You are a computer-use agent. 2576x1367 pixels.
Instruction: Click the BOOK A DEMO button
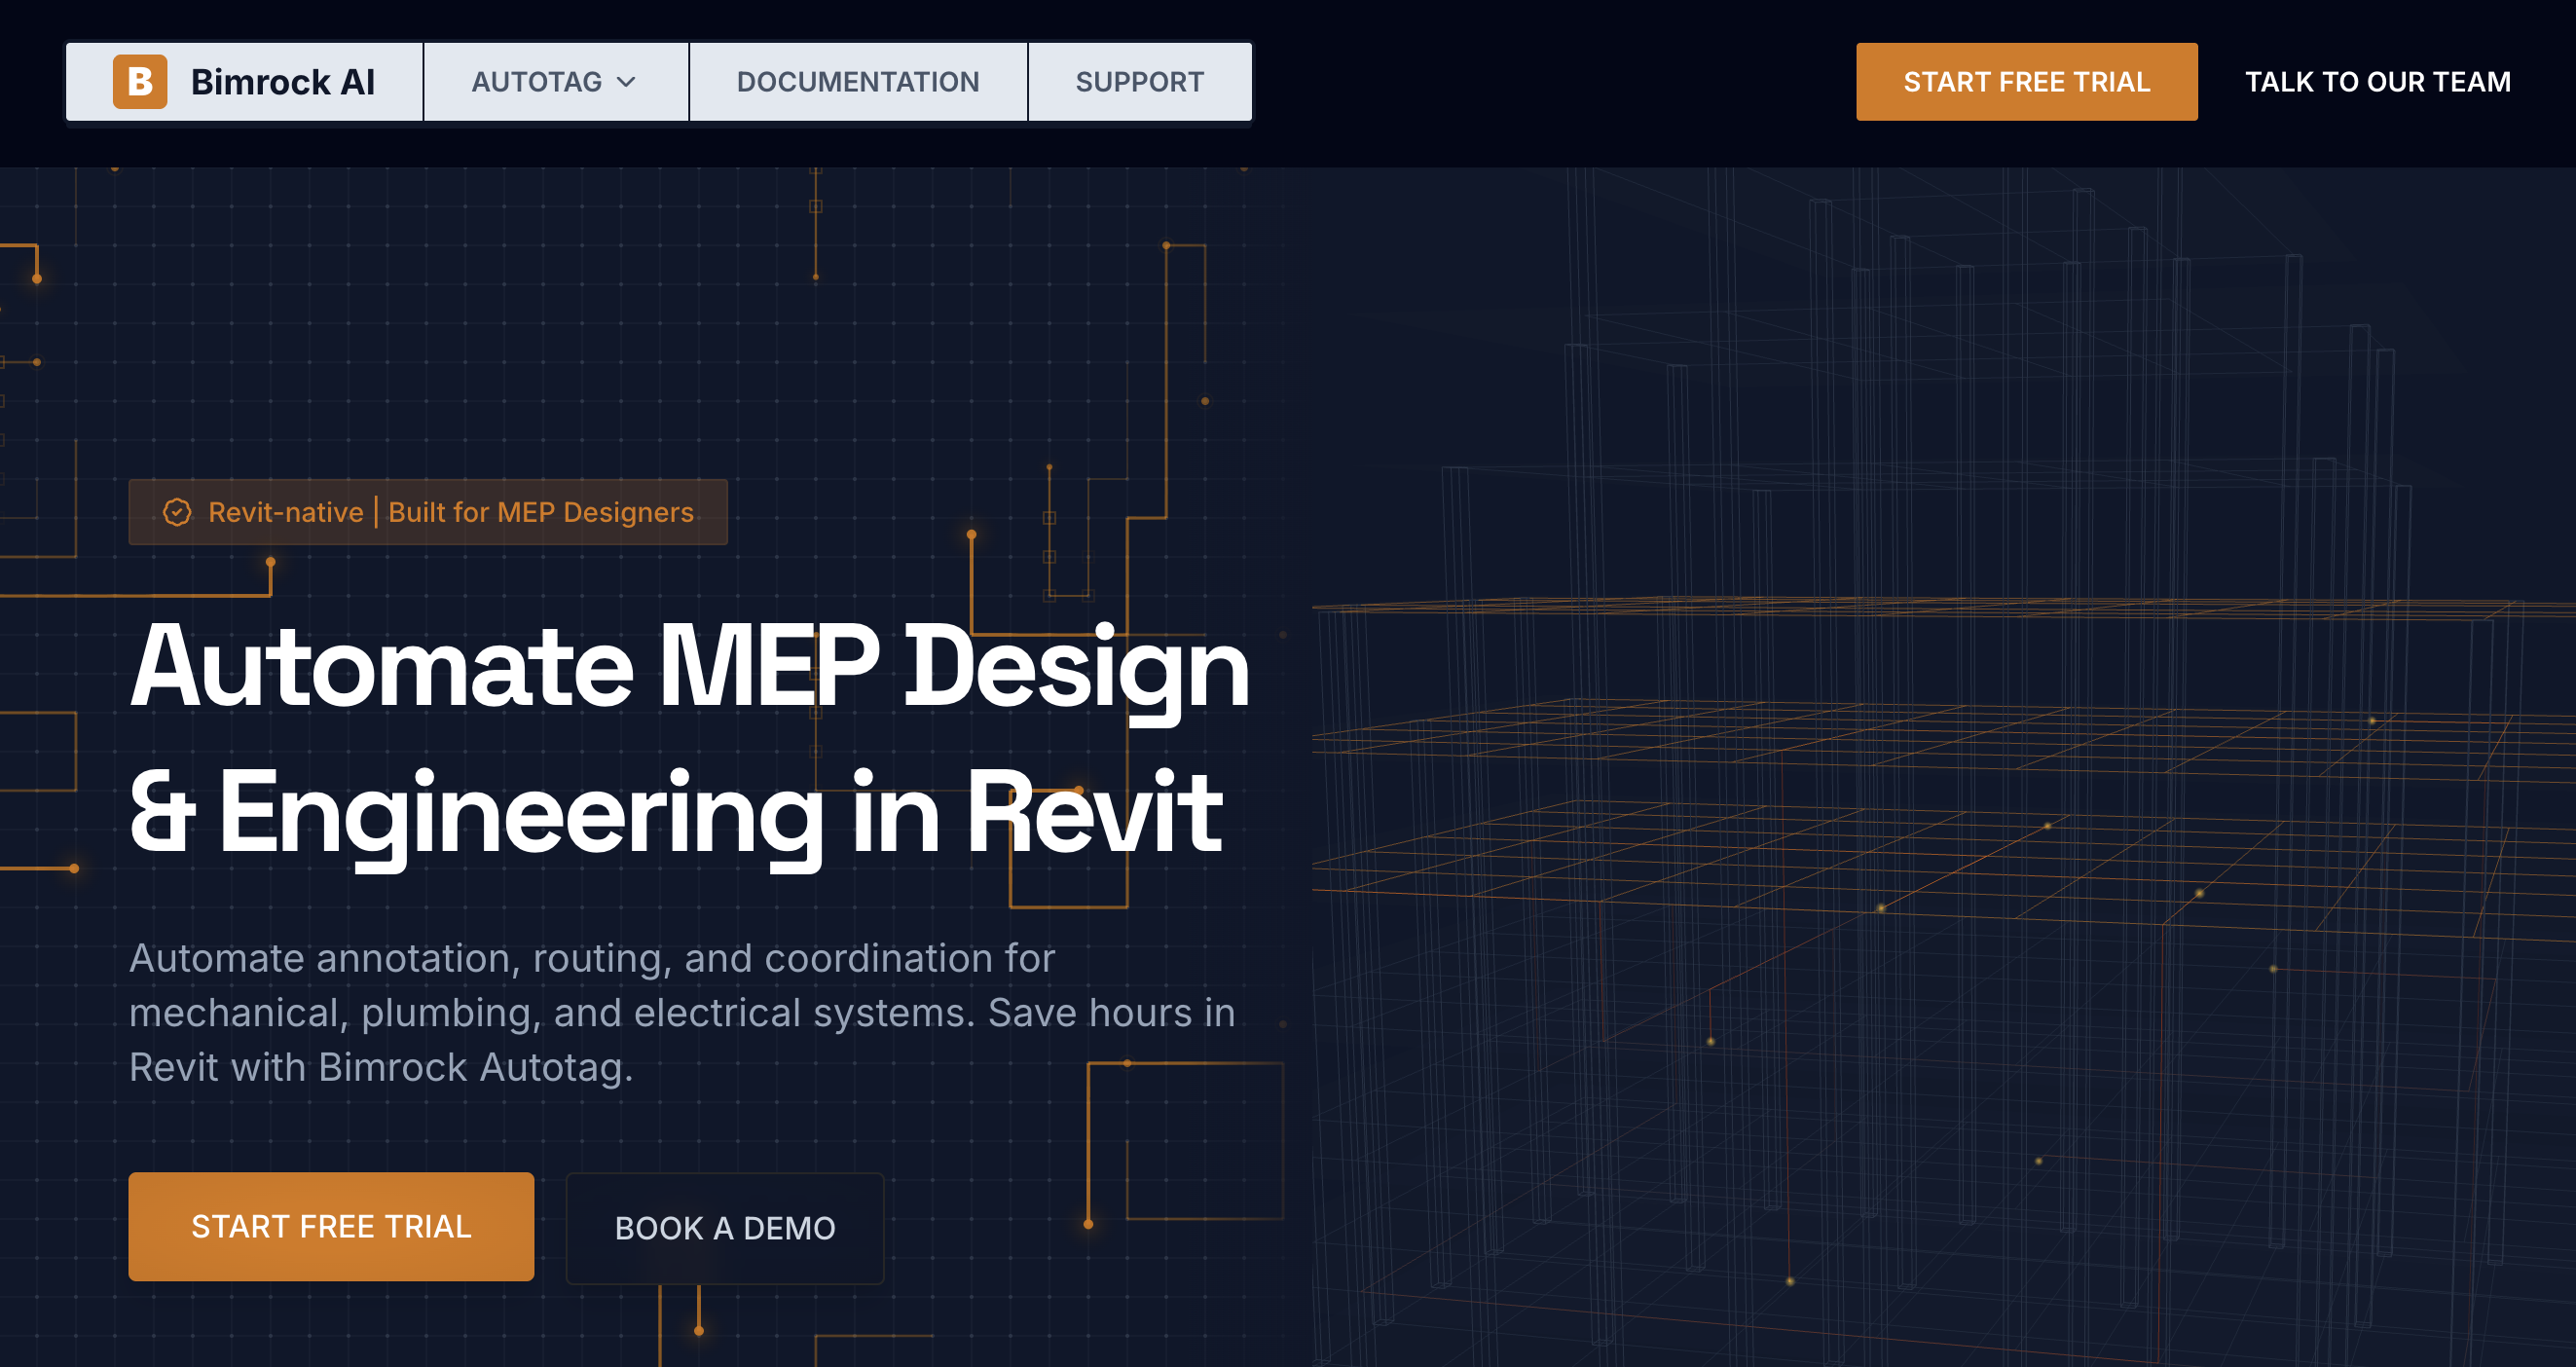724,1227
